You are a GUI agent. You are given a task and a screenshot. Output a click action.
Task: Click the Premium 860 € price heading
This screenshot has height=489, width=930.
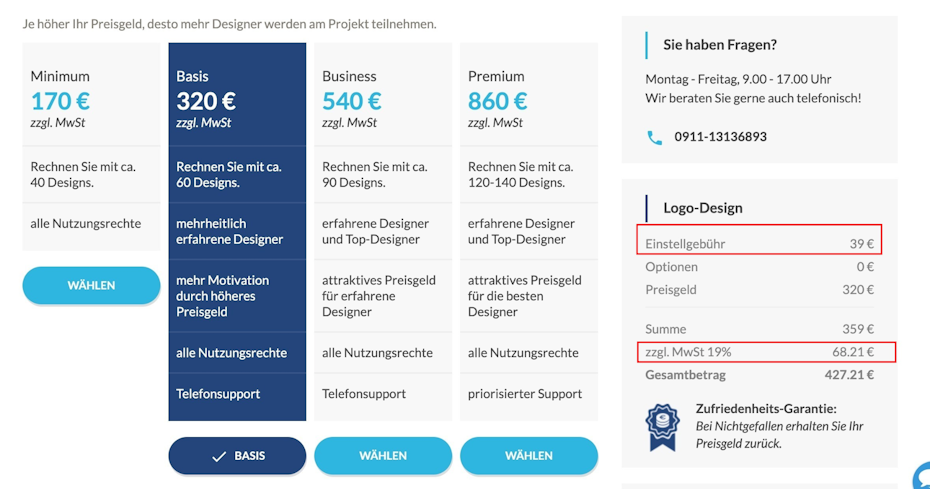[498, 101]
